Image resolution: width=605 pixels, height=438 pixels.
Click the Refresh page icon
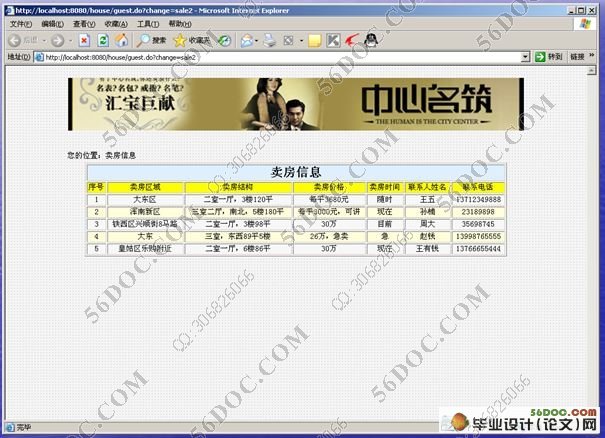(x=102, y=40)
